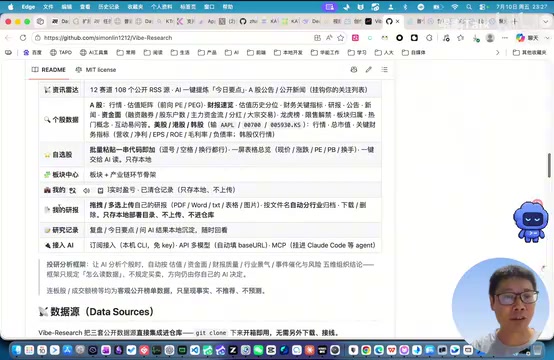554x360 pixels.
Task: Open macOS Spotlight search icon
Action: [x=469, y=7]
